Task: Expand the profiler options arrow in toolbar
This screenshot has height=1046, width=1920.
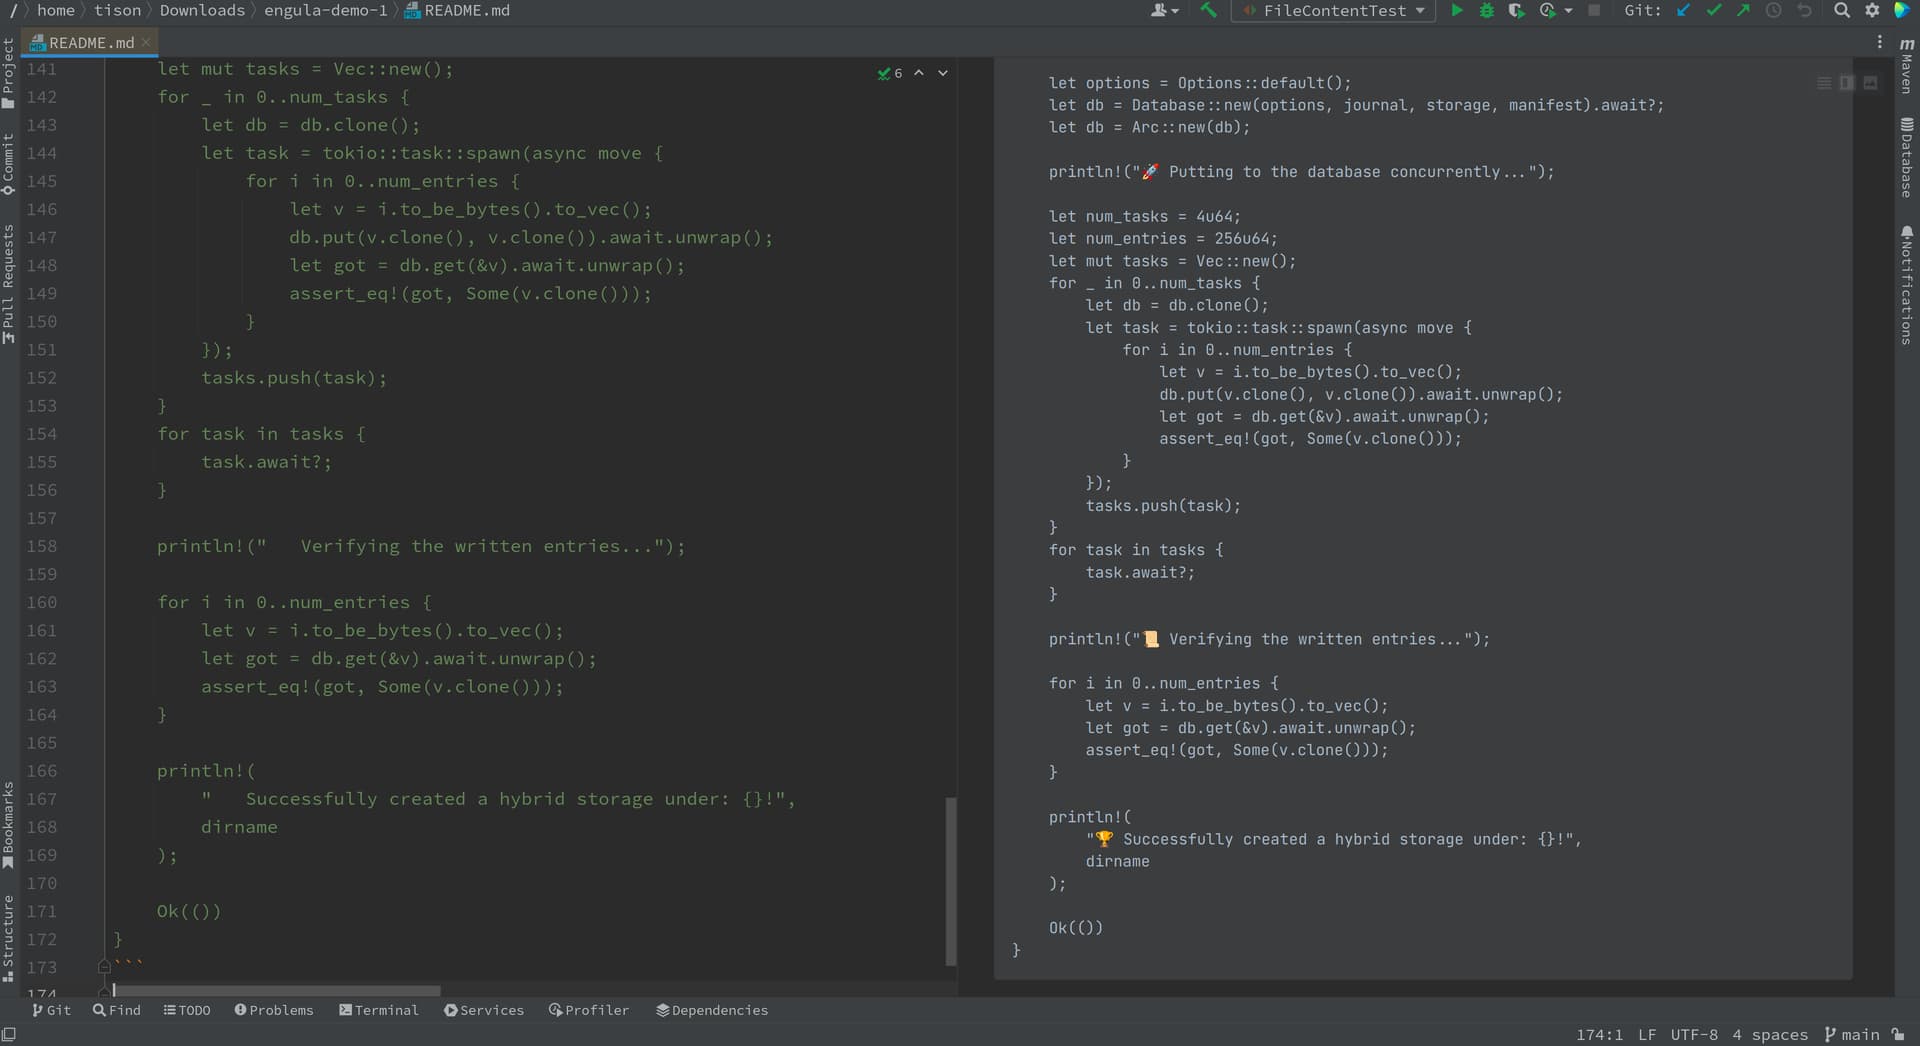Action: pyautogui.click(x=1568, y=10)
